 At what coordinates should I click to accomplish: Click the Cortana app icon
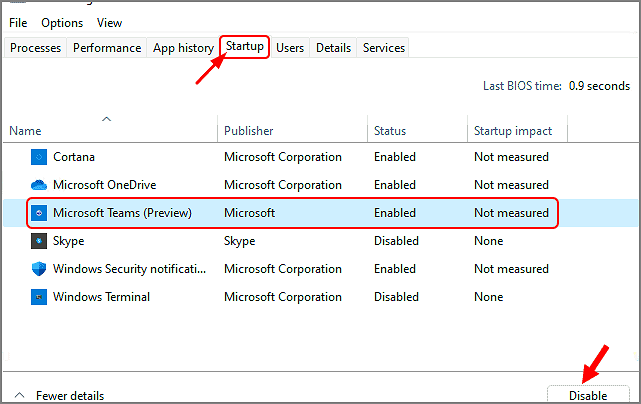pos(39,157)
